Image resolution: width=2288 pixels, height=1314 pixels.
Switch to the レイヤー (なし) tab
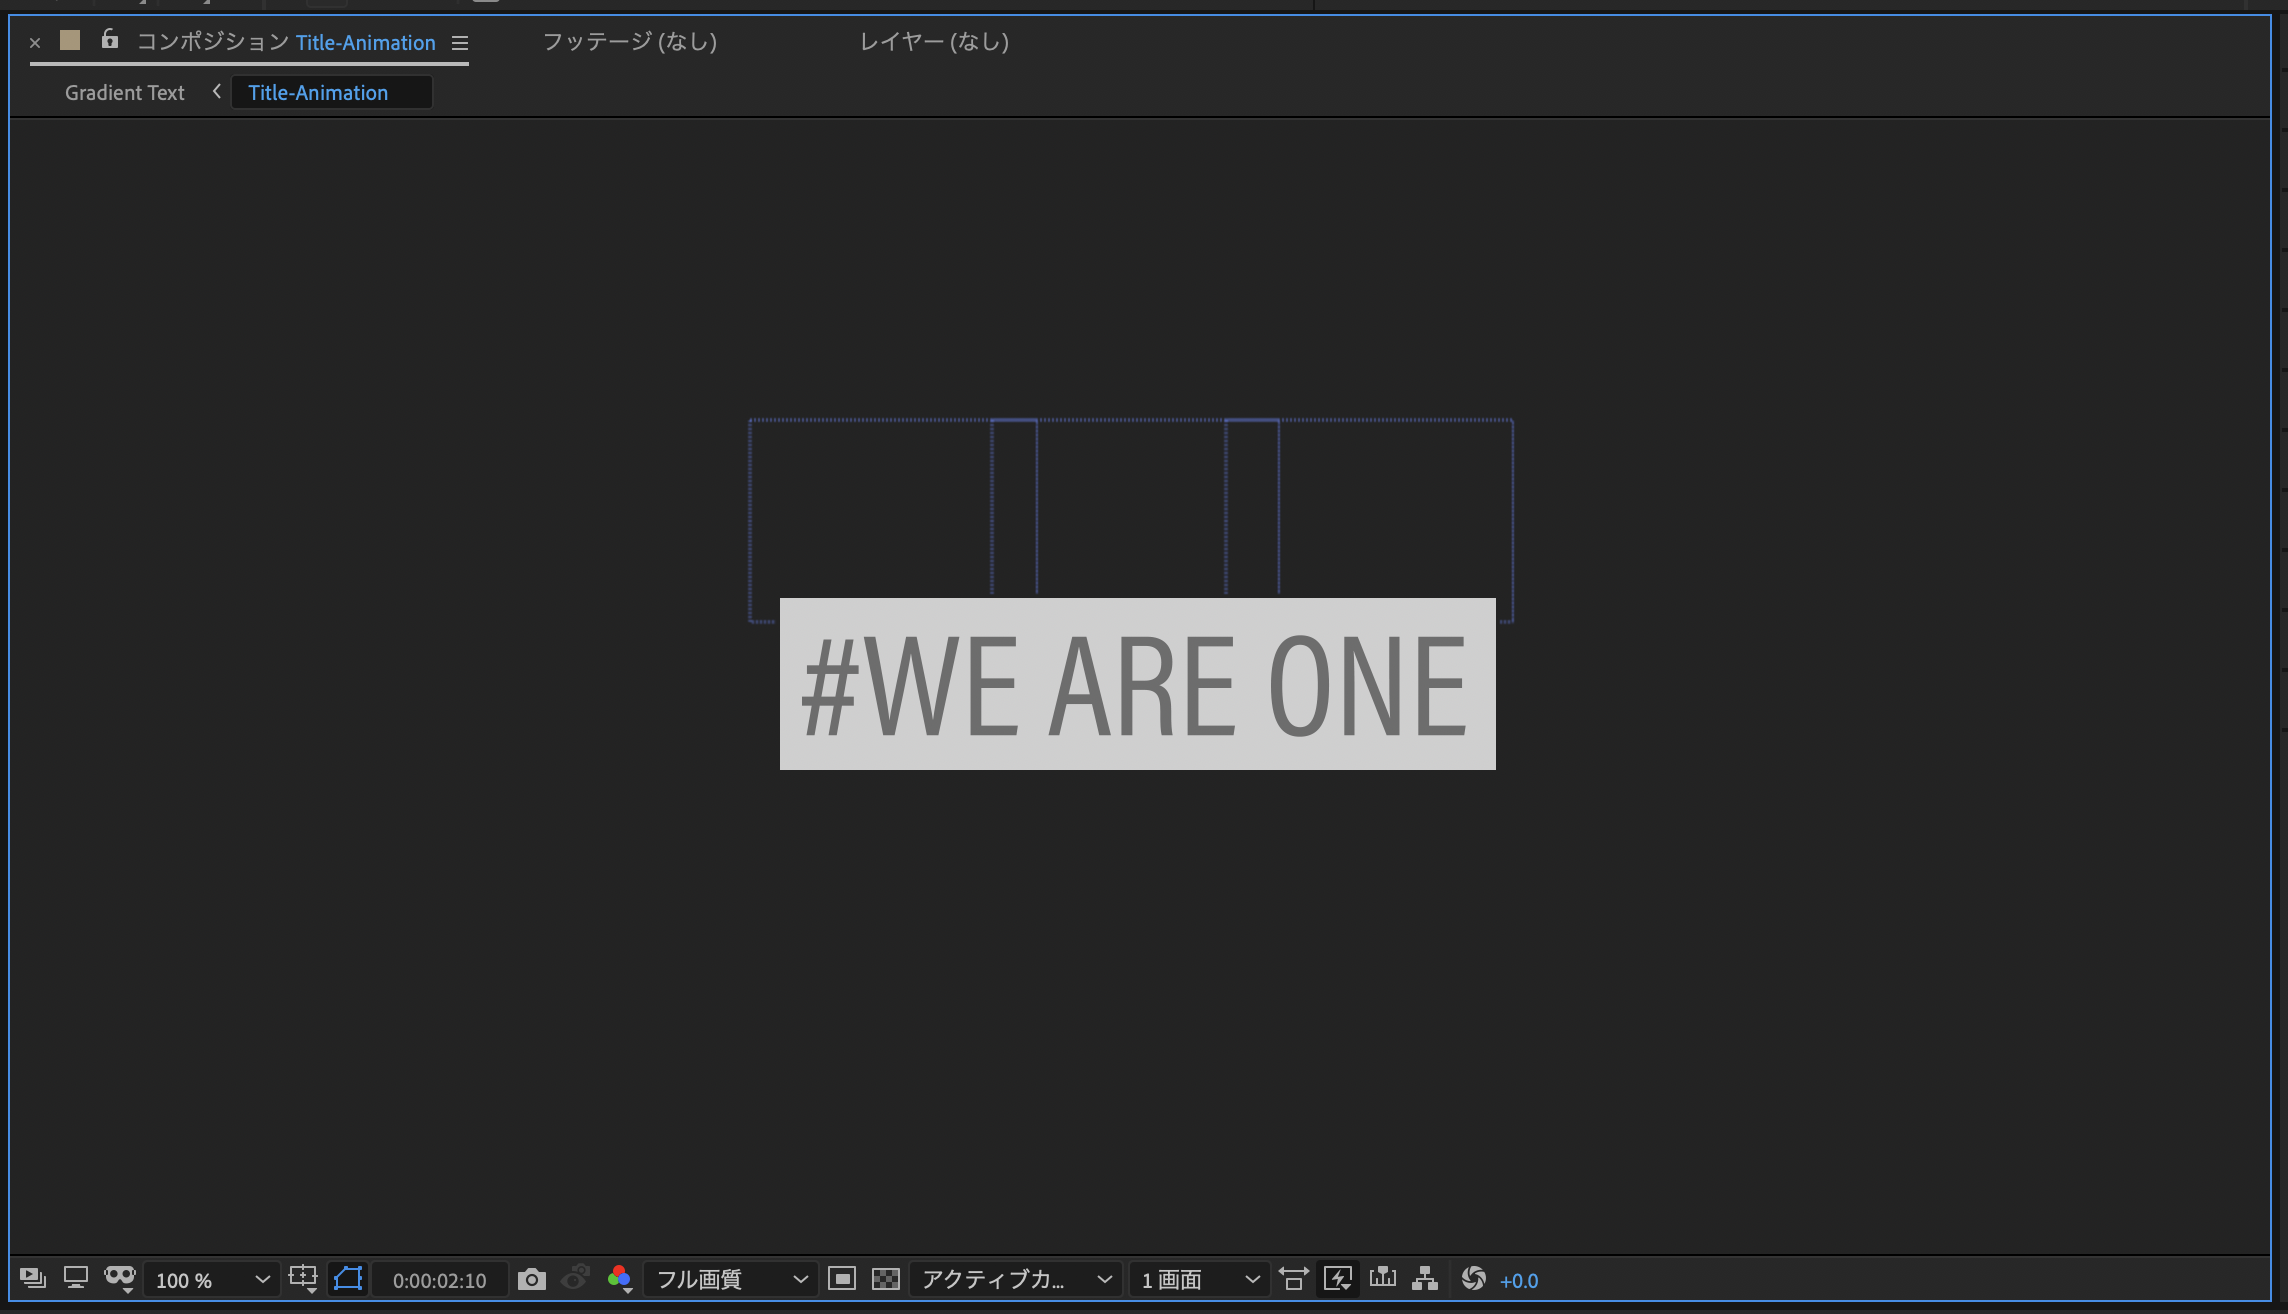coord(934,42)
